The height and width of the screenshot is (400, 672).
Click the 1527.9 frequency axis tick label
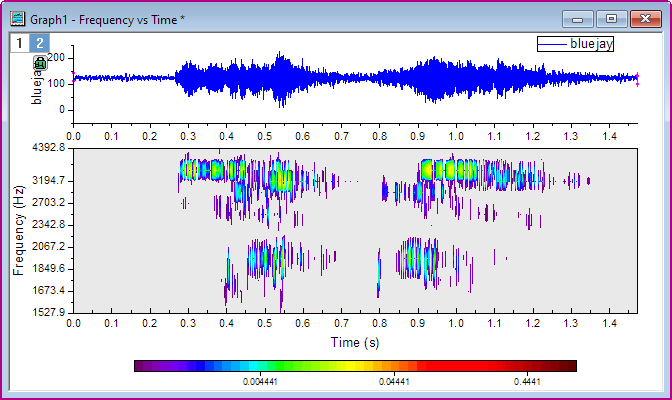pyautogui.click(x=48, y=312)
